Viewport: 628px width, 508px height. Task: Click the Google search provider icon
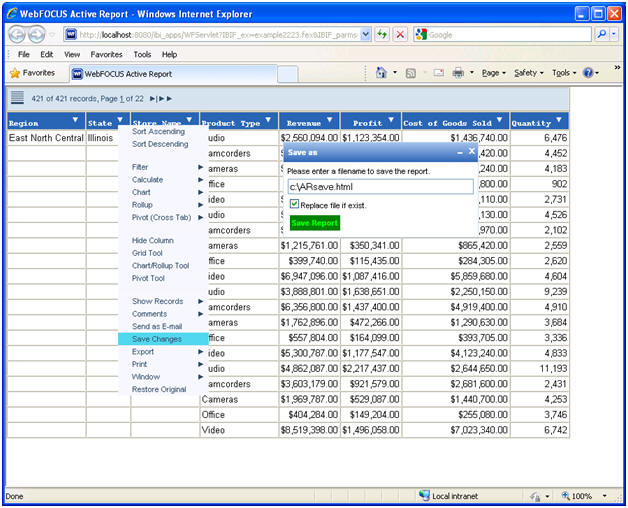tap(421, 34)
